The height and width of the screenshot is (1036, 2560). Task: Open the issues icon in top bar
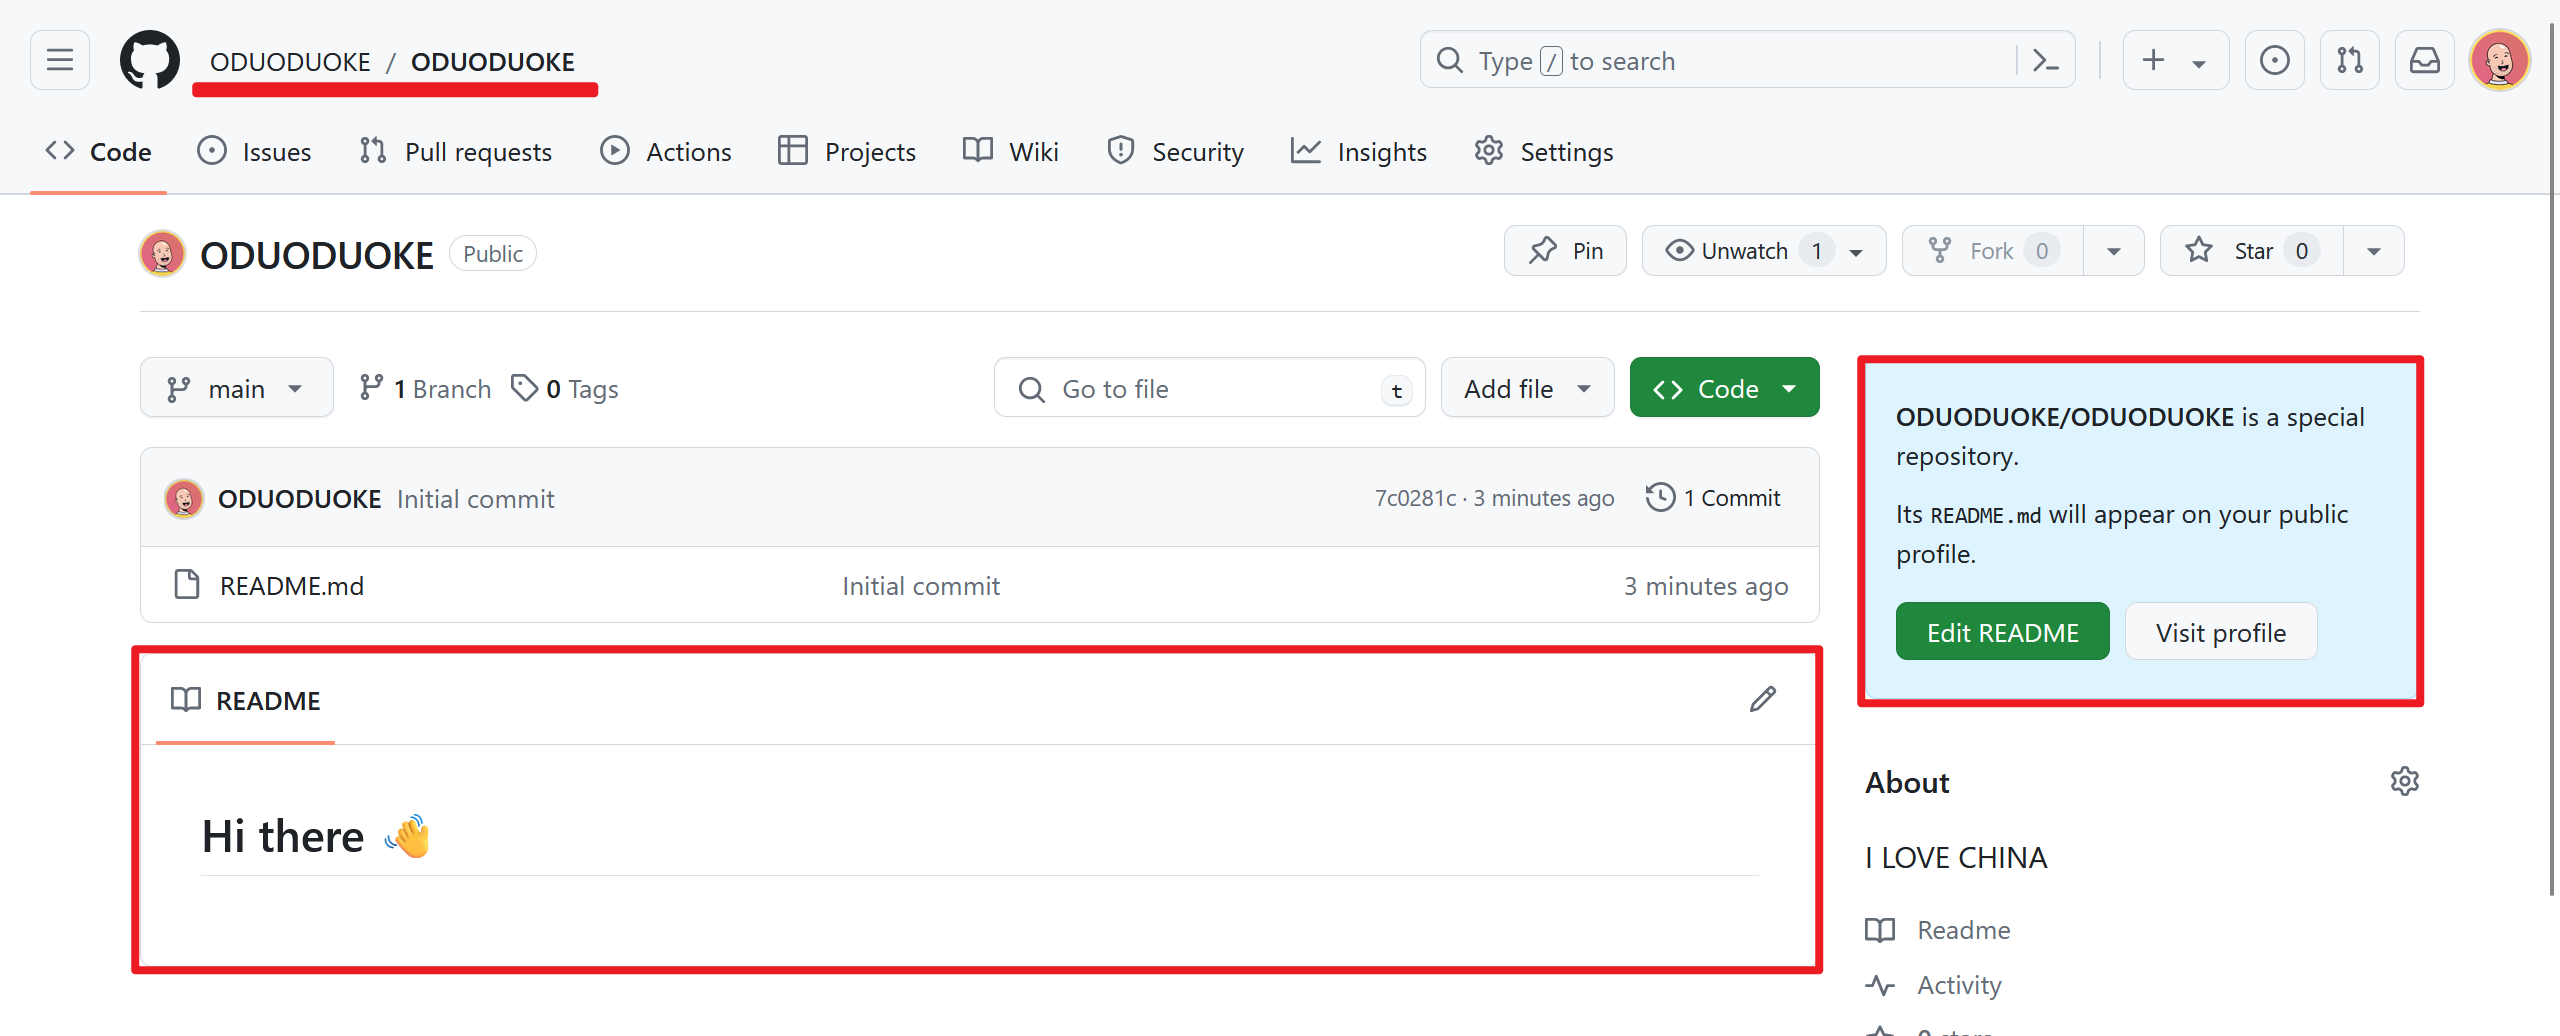point(2274,61)
